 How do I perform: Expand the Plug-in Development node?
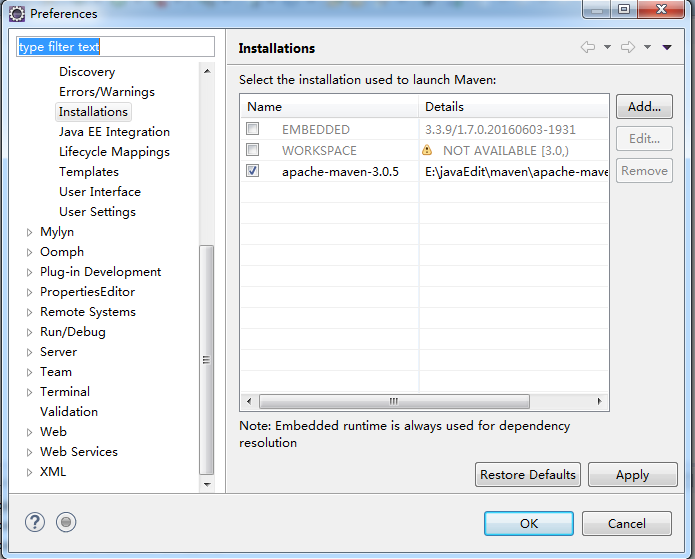[x=29, y=272]
